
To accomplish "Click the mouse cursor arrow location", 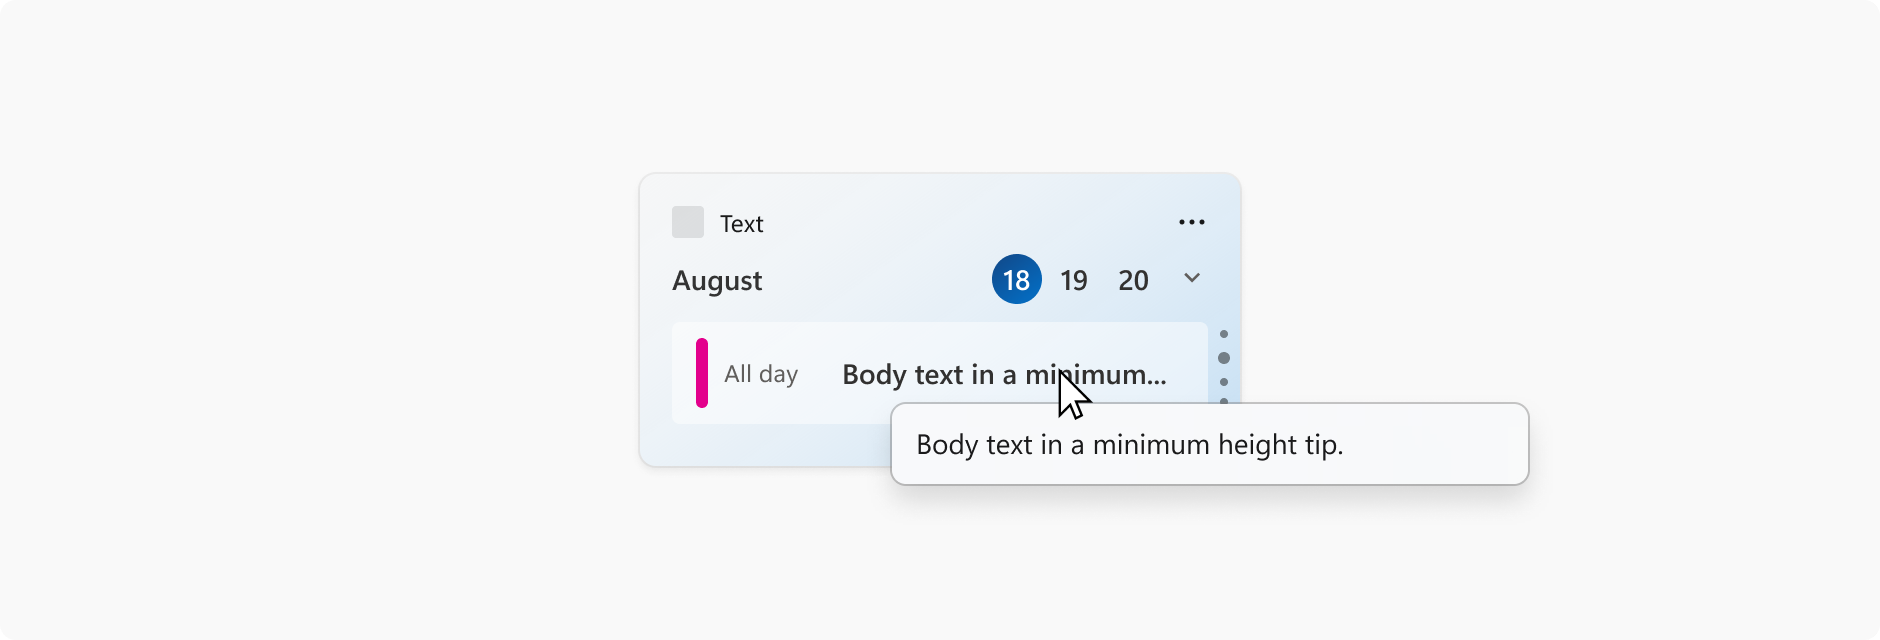I will (1070, 390).
